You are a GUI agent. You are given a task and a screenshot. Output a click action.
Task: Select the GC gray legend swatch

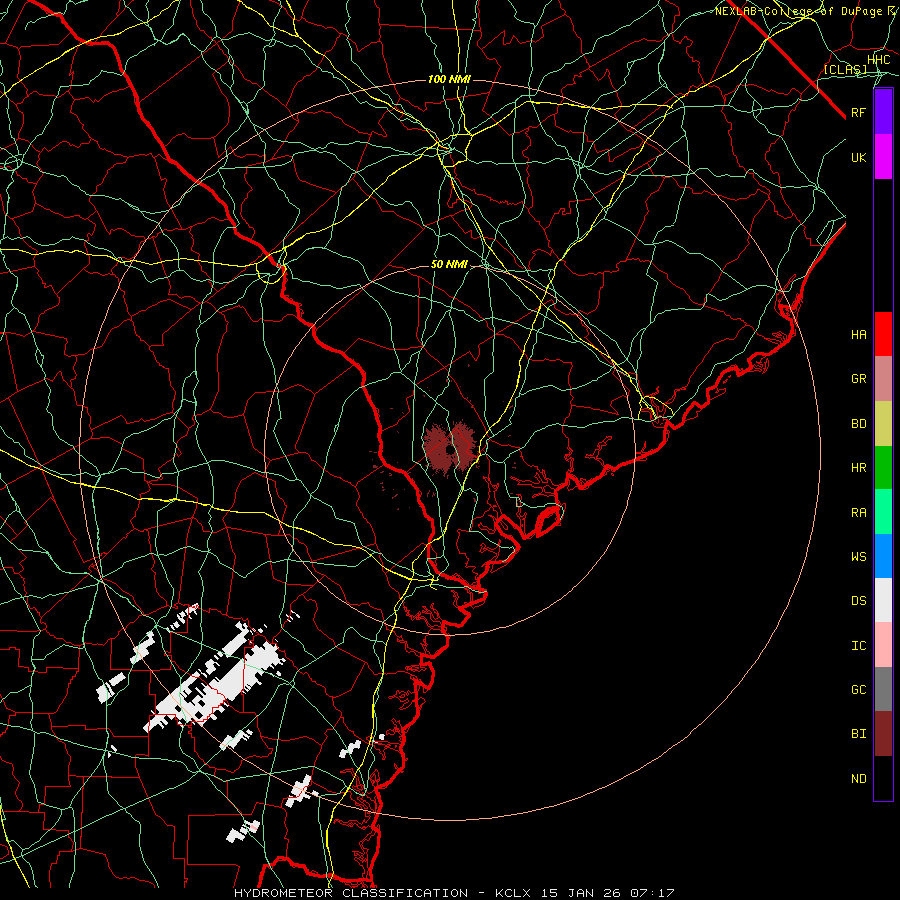point(883,689)
